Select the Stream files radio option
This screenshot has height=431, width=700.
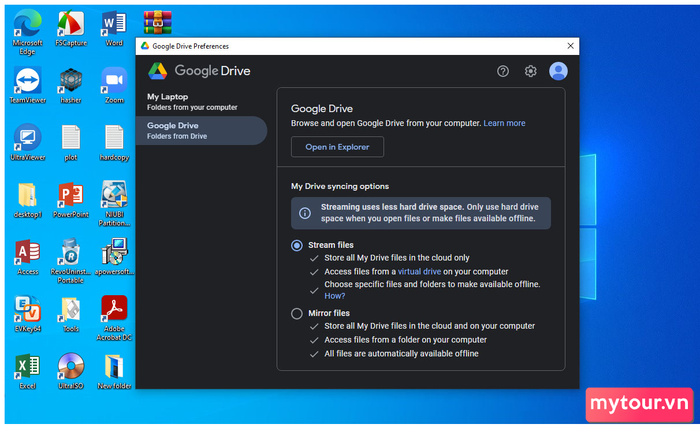pyautogui.click(x=297, y=245)
